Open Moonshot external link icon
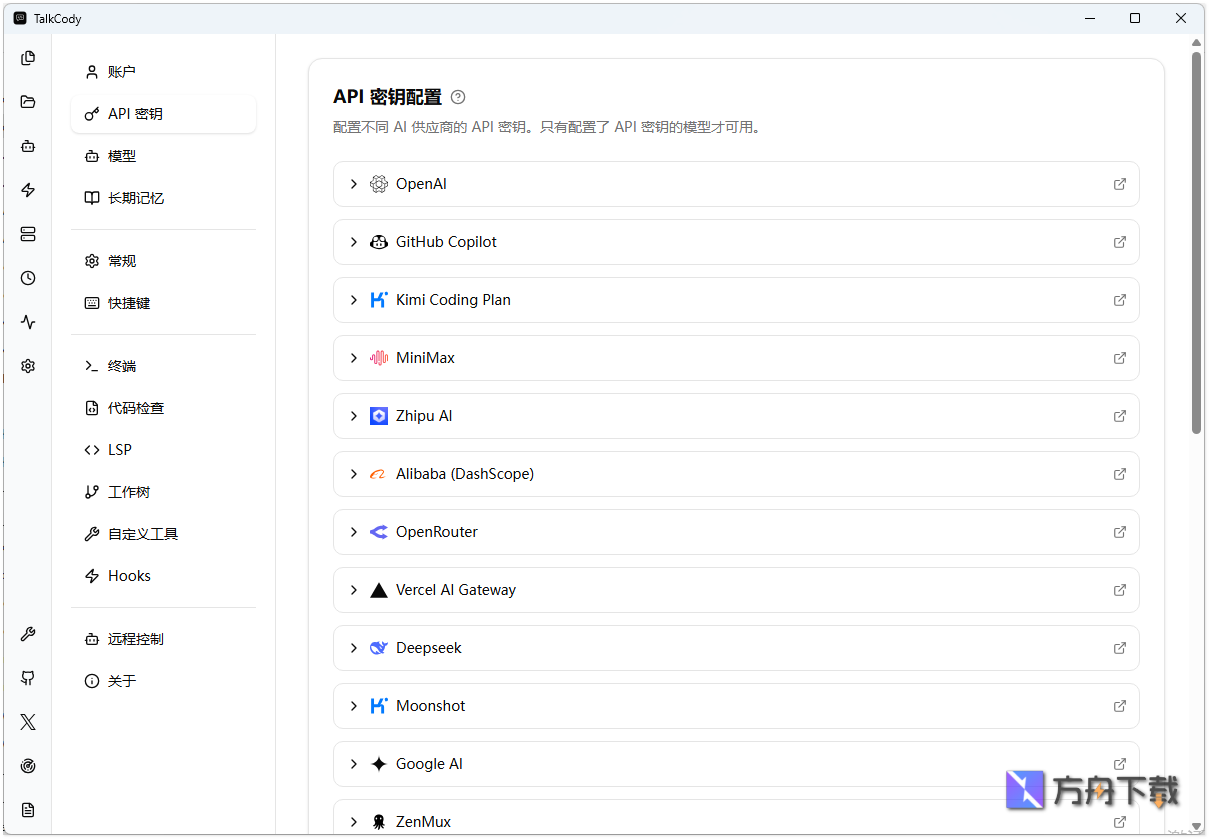This screenshot has width=1209, height=839. (x=1120, y=706)
